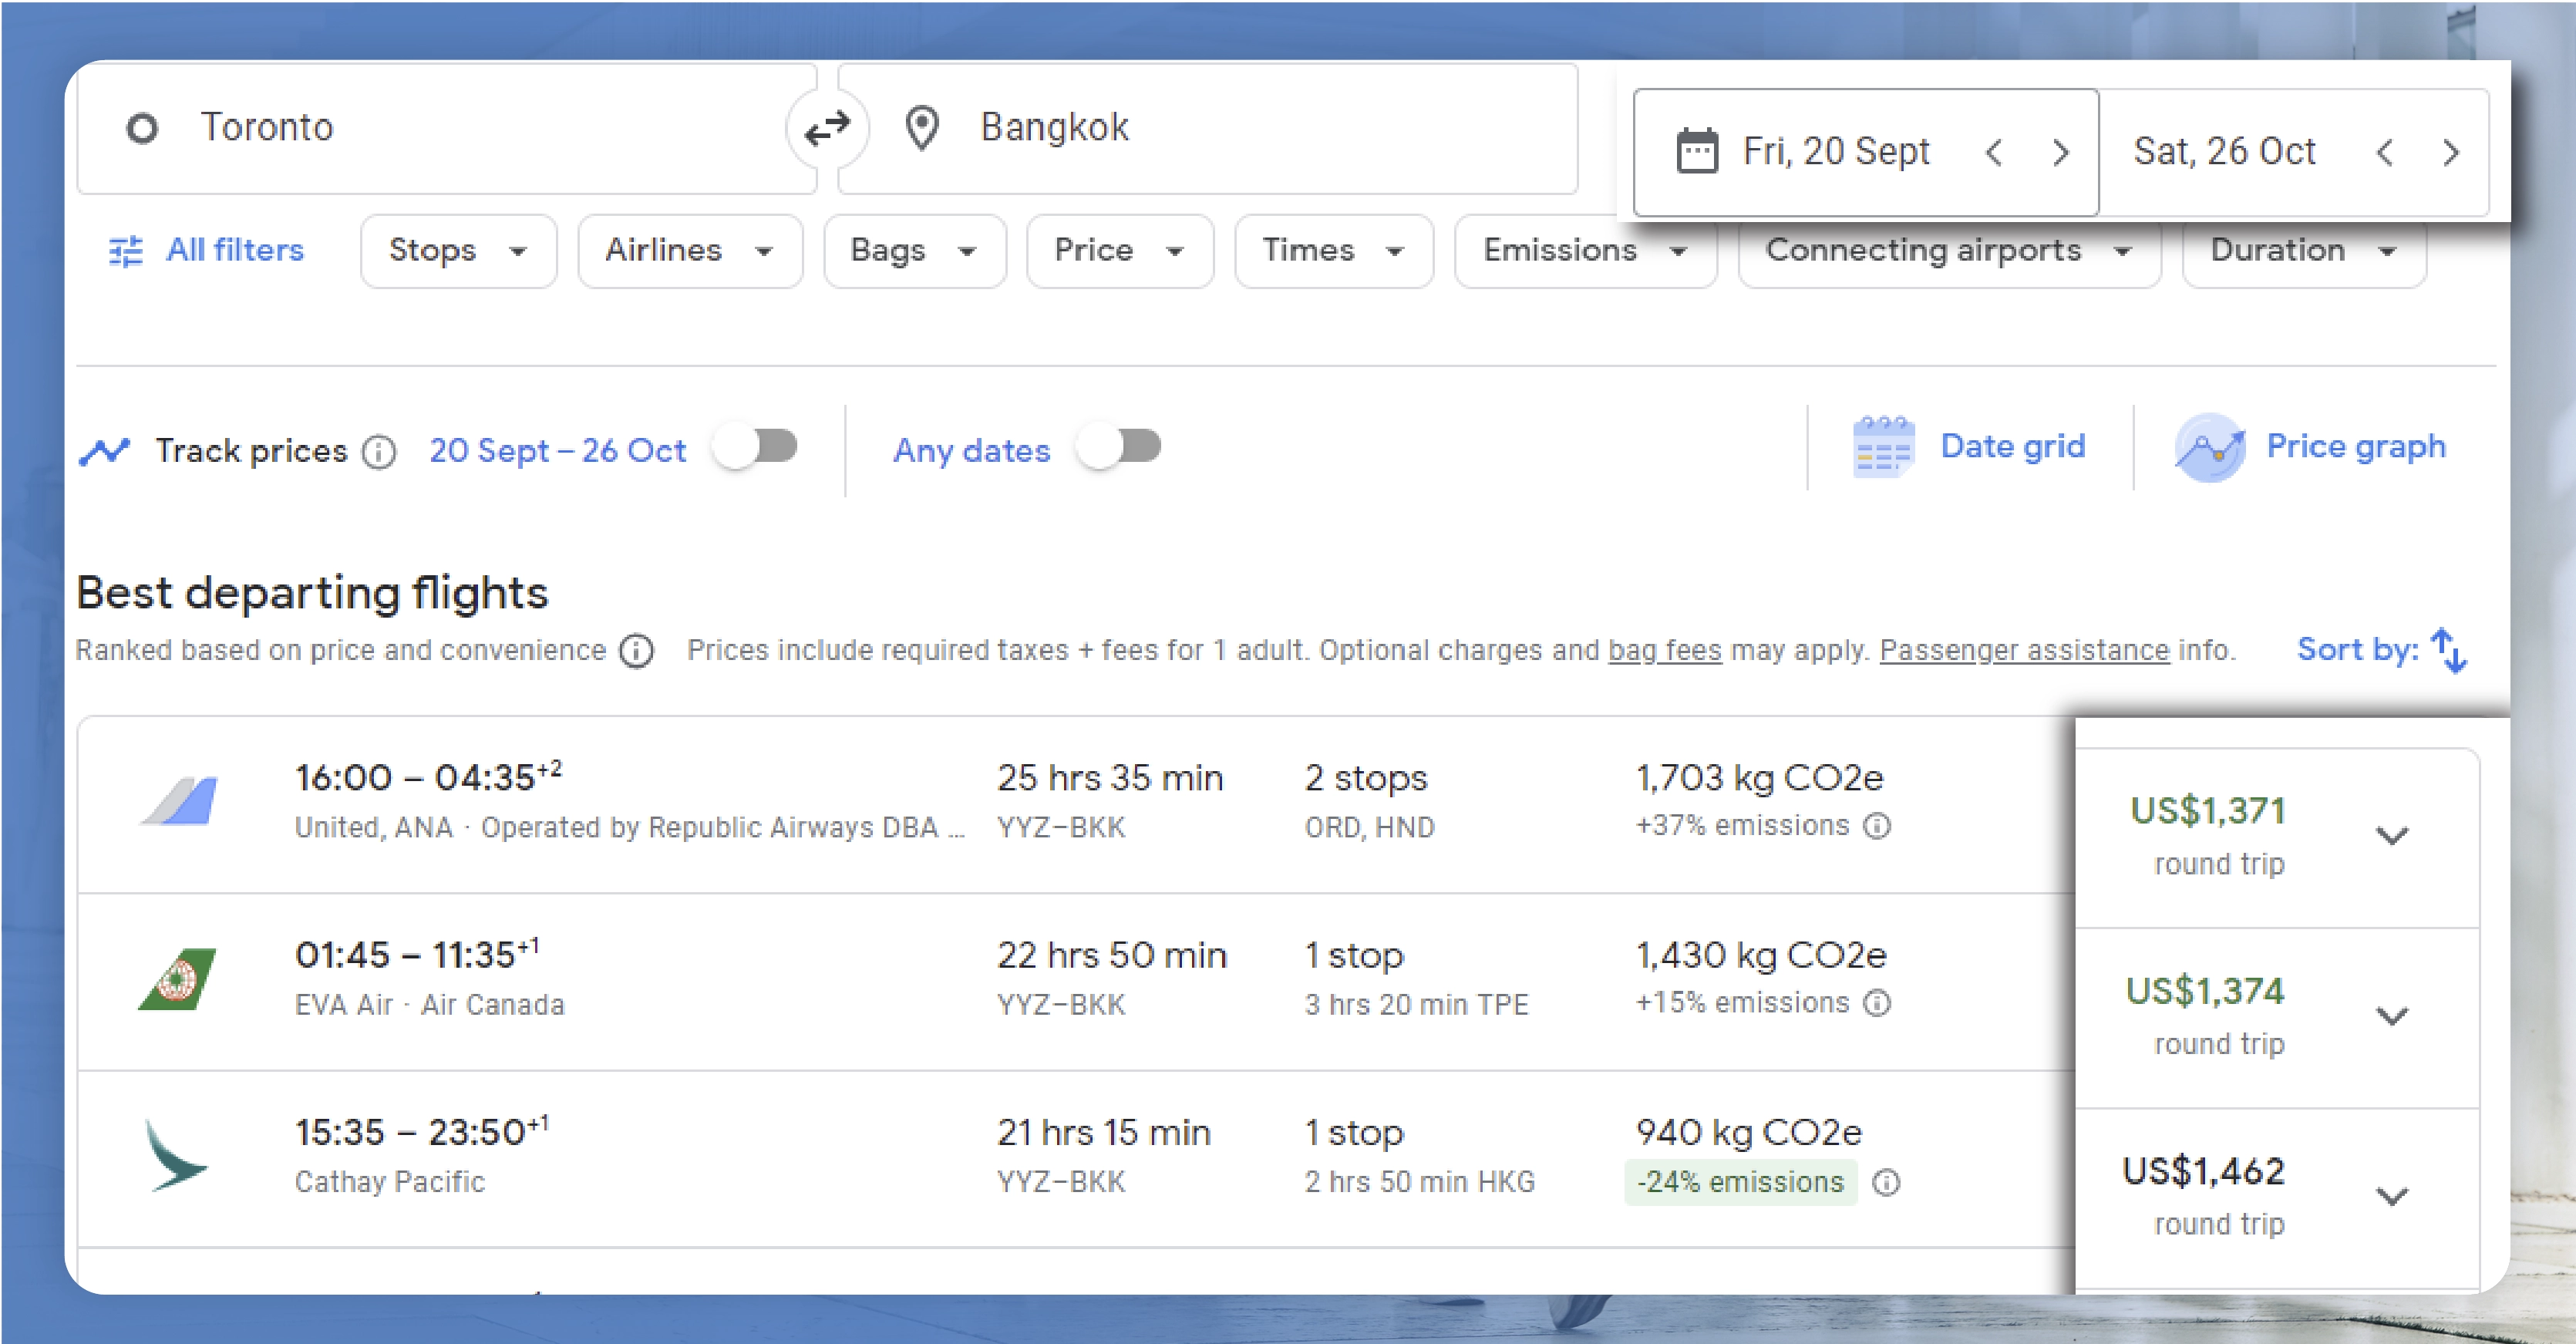Image resolution: width=2576 pixels, height=1344 pixels.
Task: Click the origin circle icon beside Toronto
Action: (x=142, y=128)
